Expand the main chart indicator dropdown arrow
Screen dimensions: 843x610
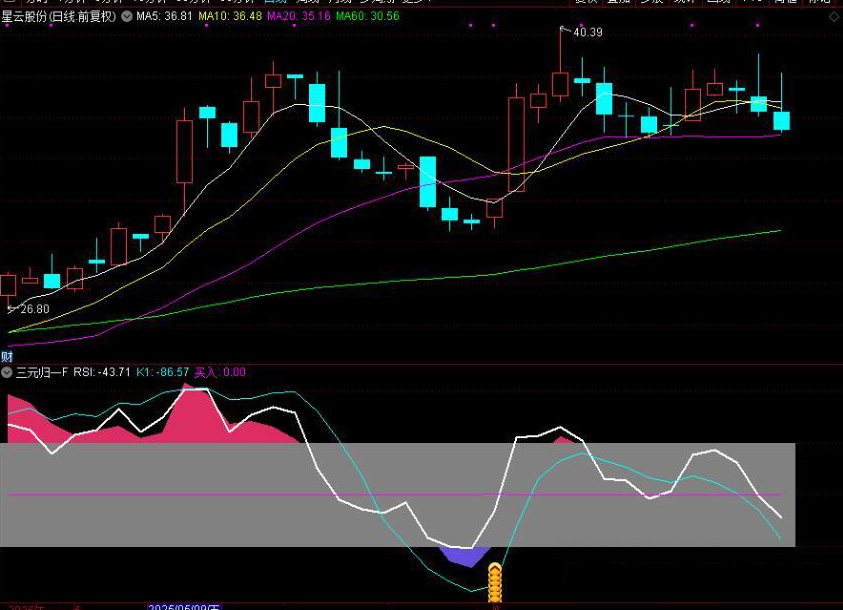[126, 17]
